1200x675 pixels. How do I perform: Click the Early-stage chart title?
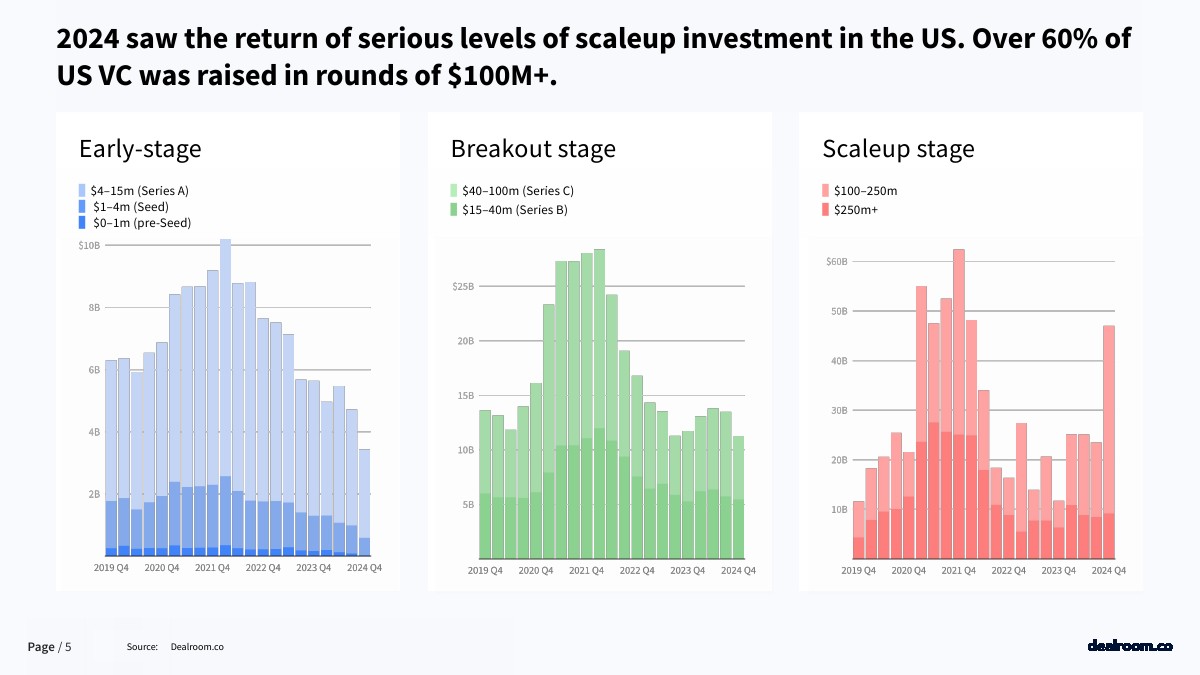point(140,149)
